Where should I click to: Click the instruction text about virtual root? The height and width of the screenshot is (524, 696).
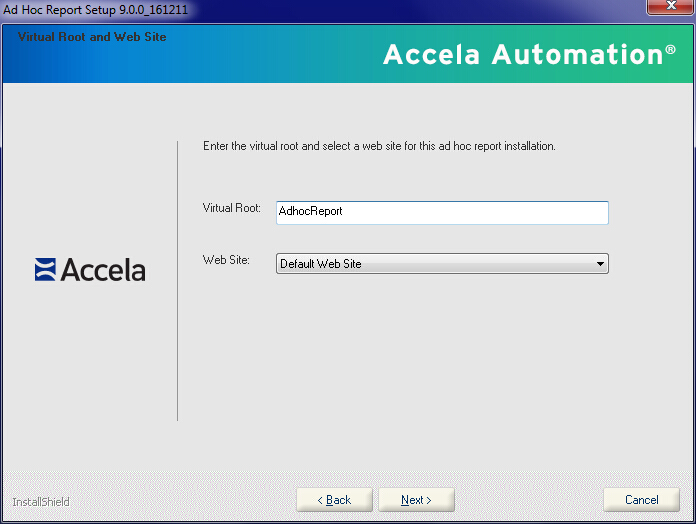click(x=378, y=146)
